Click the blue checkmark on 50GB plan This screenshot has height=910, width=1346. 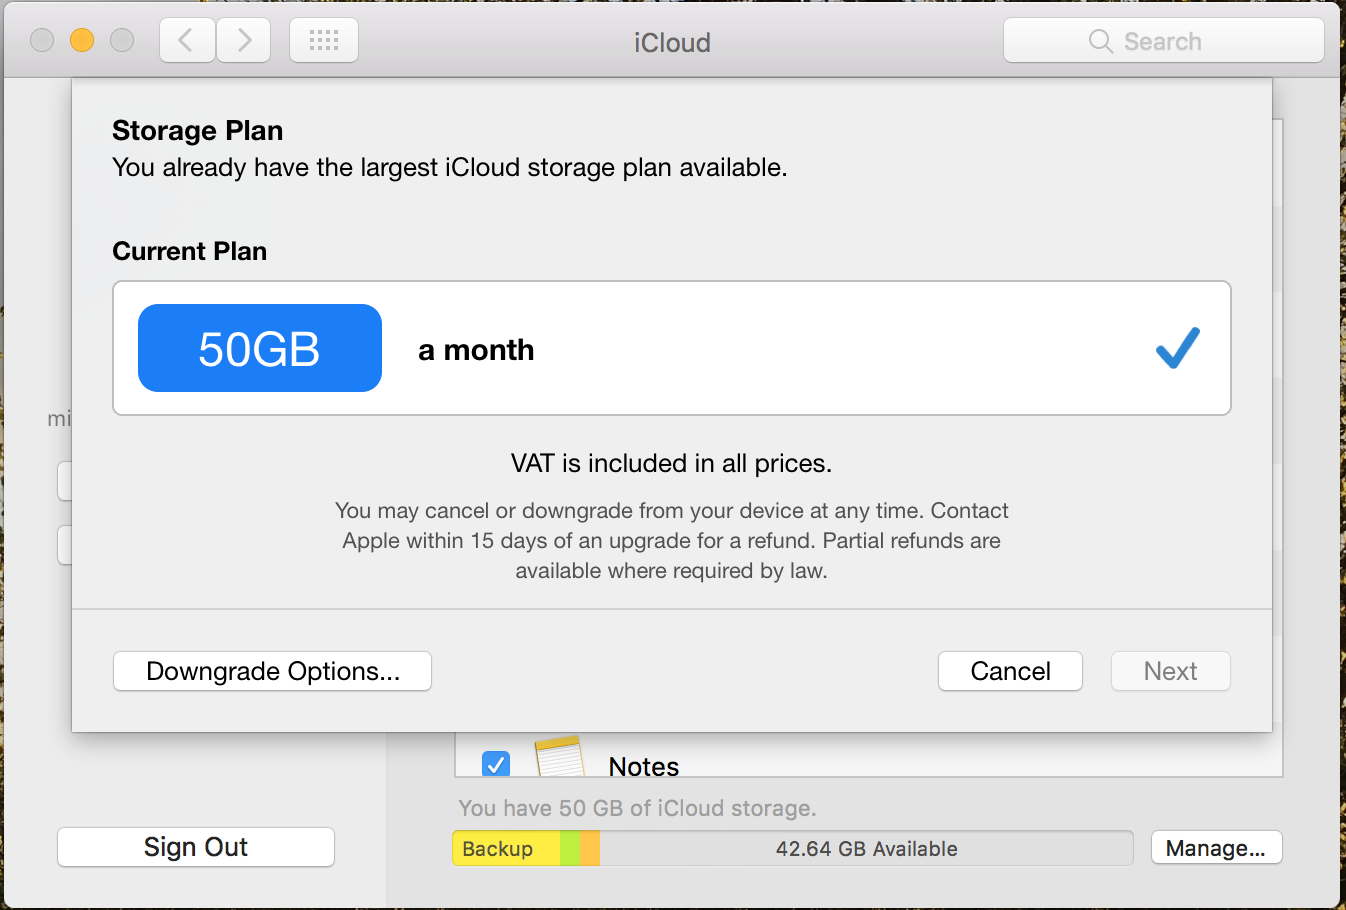point(1177,348)
